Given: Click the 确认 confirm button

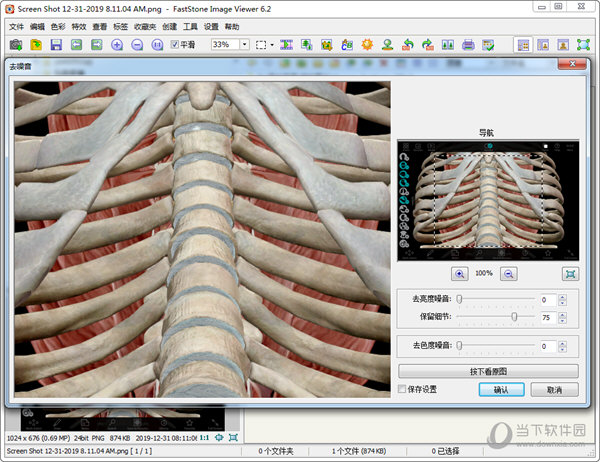Looking at the screenshot, I should pos(501,390).
